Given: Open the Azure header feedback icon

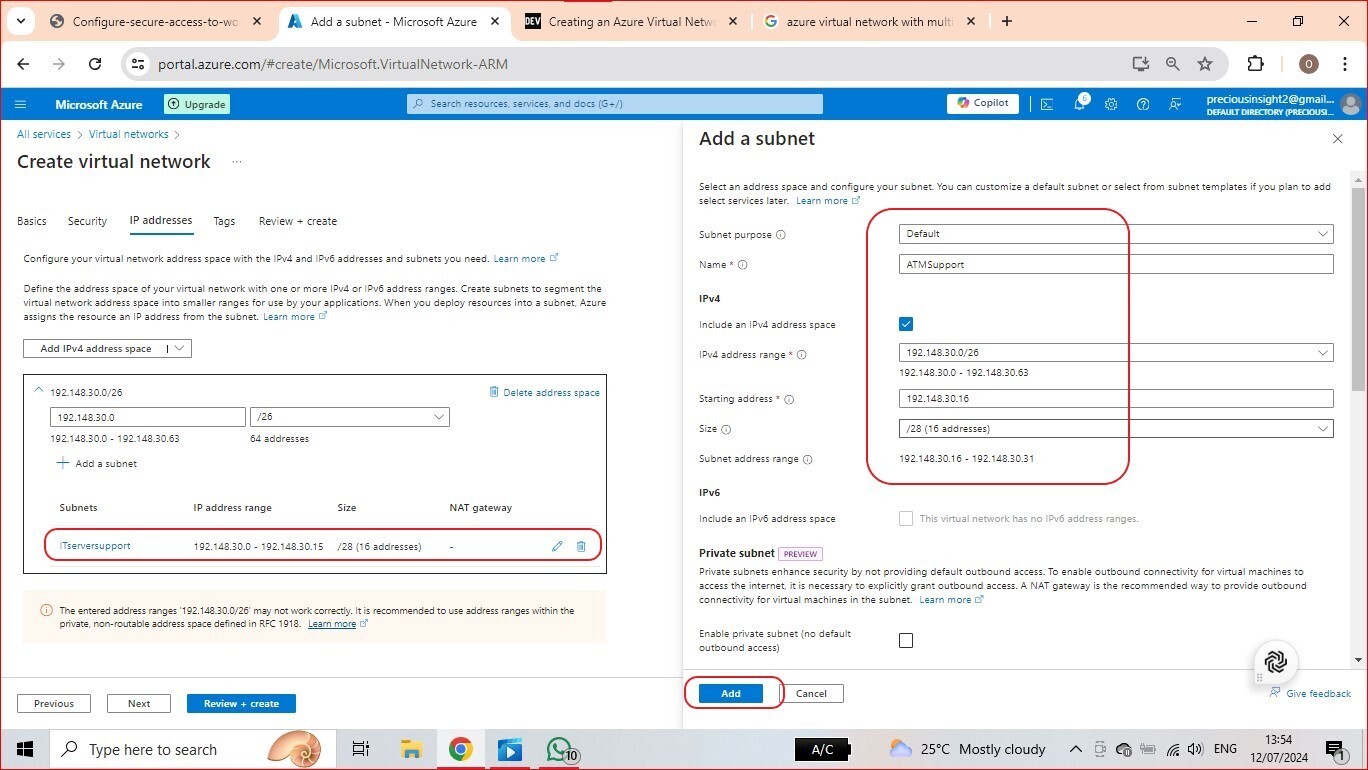Looking at the screenshot, I should [x=1175, y=104].
